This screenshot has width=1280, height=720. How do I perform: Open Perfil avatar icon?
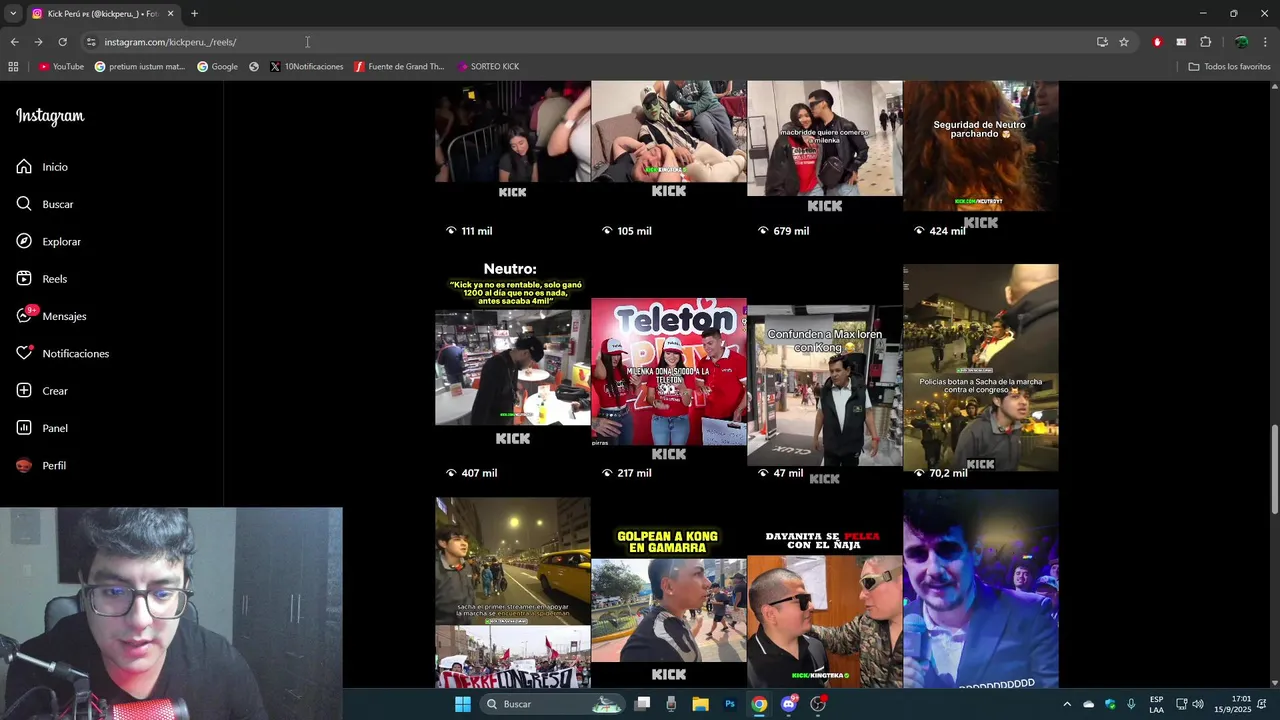[x=24, y=465]
